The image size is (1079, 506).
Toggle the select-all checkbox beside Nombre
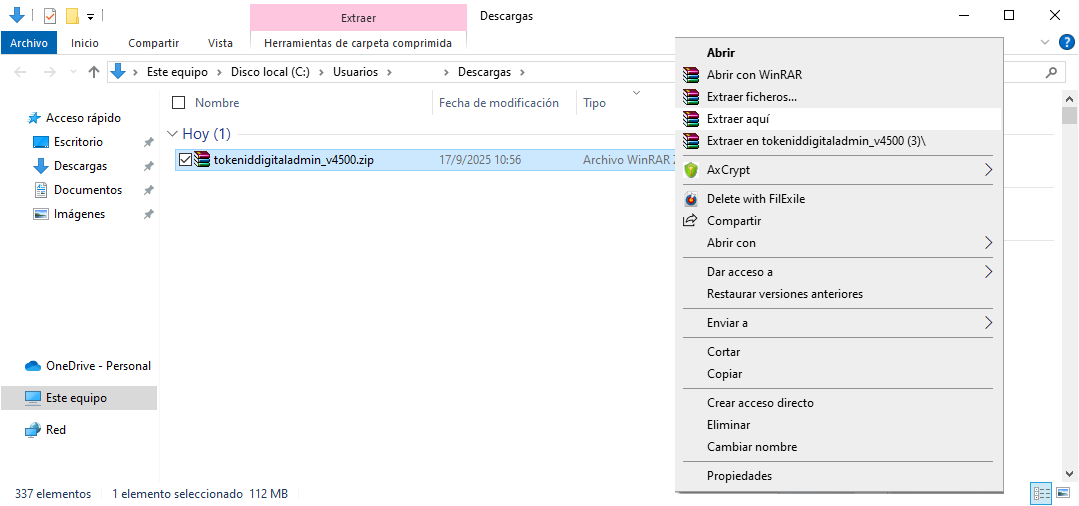pos(179,102)
